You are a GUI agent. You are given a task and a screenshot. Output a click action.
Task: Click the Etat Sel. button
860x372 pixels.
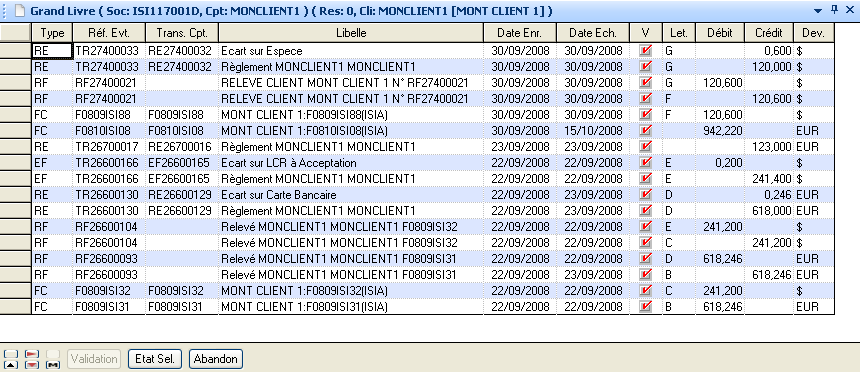point(155,359)
